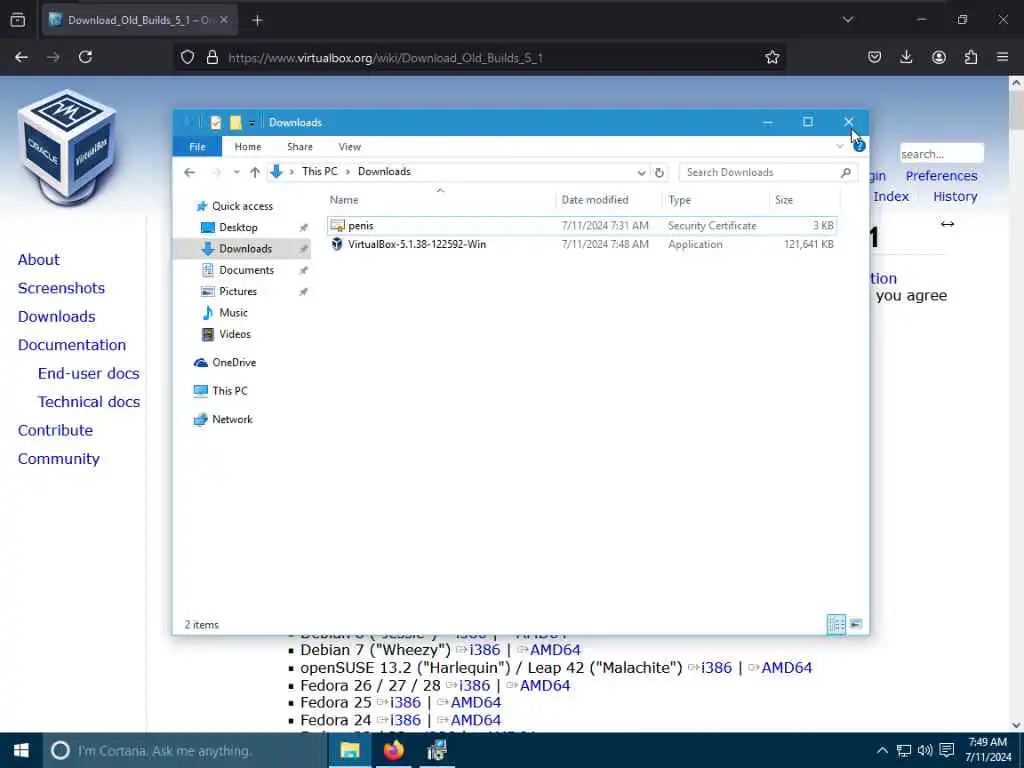Go back in Explorer navigation
Viewport: 1024px width, 768px height.
(189, 172)
